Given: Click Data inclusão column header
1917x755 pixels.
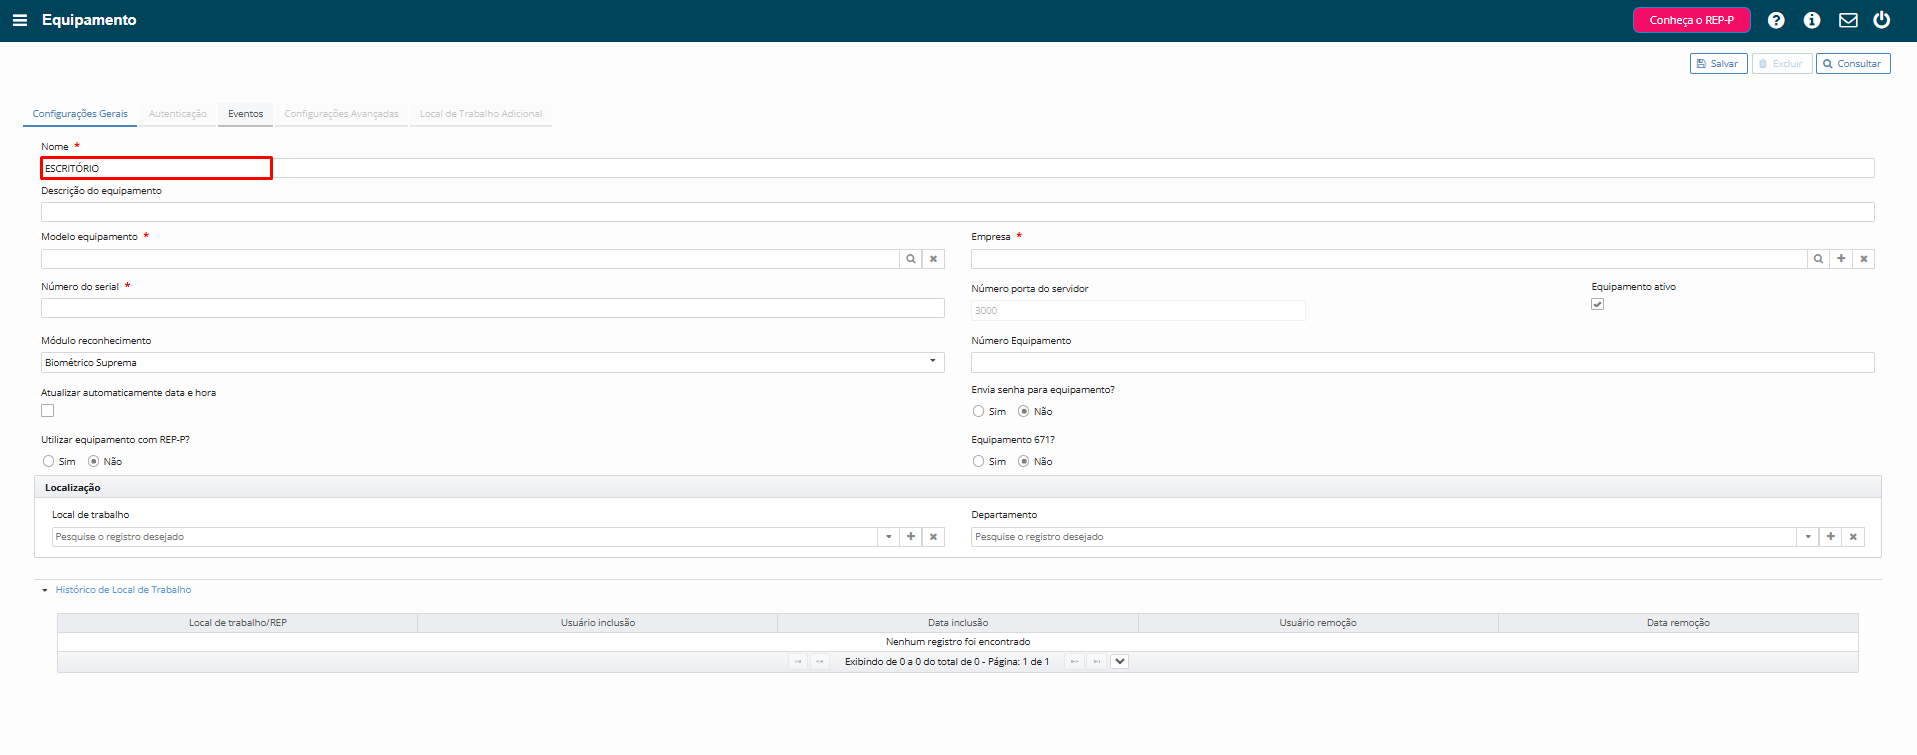Looking at the screenshot, I should click(958, 623).
